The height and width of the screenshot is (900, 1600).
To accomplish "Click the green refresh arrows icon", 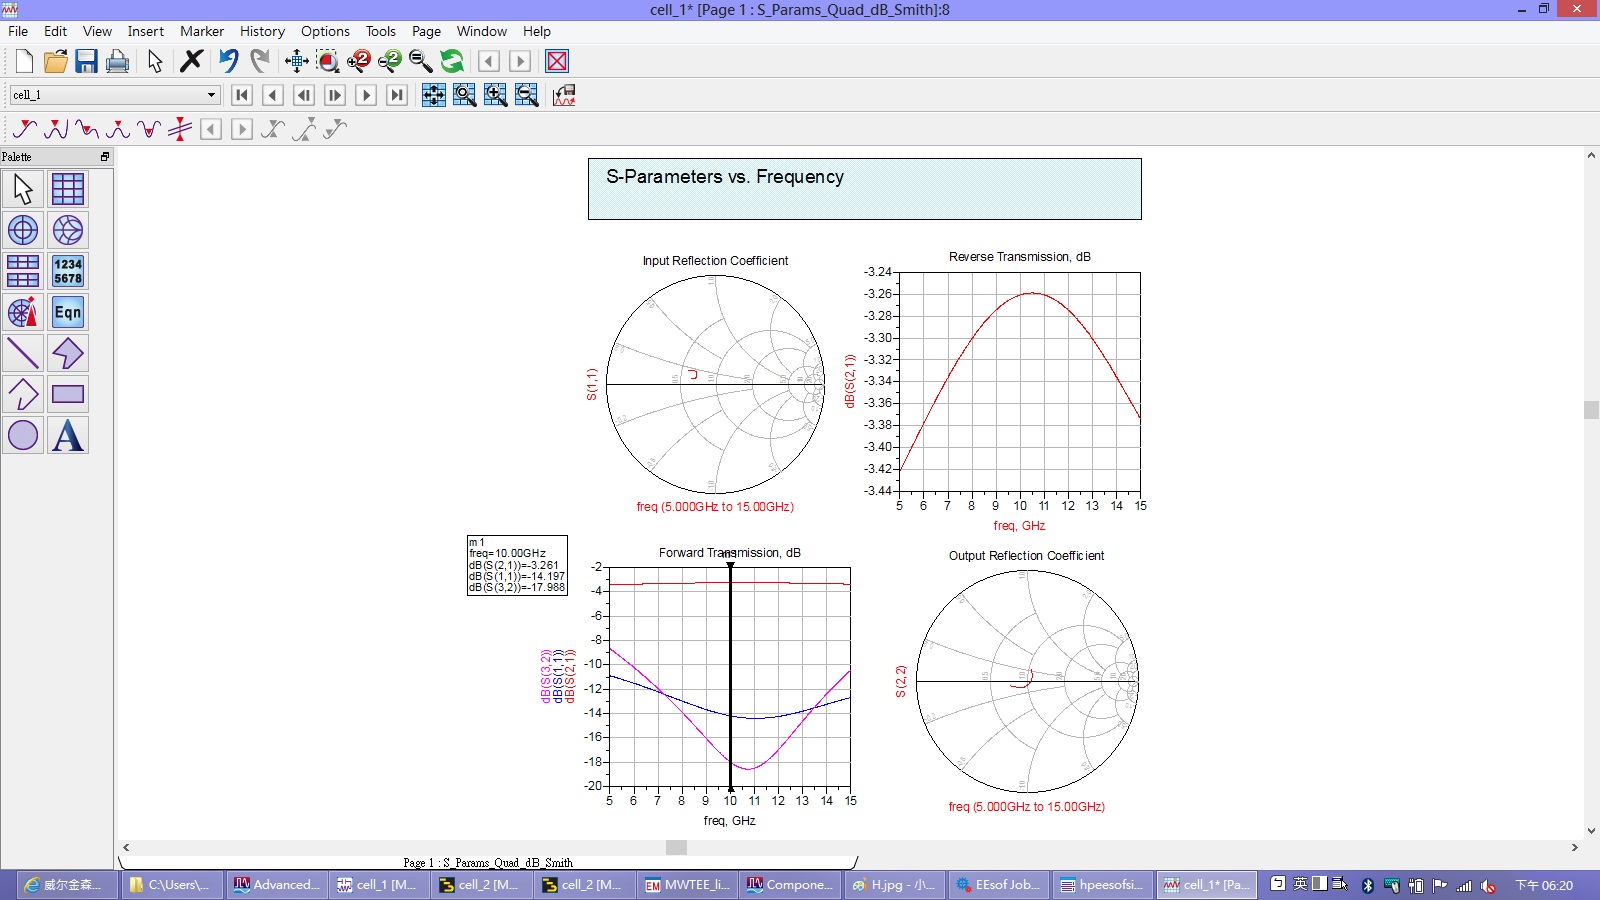I will pyautogui.click(x=452, y=61).
